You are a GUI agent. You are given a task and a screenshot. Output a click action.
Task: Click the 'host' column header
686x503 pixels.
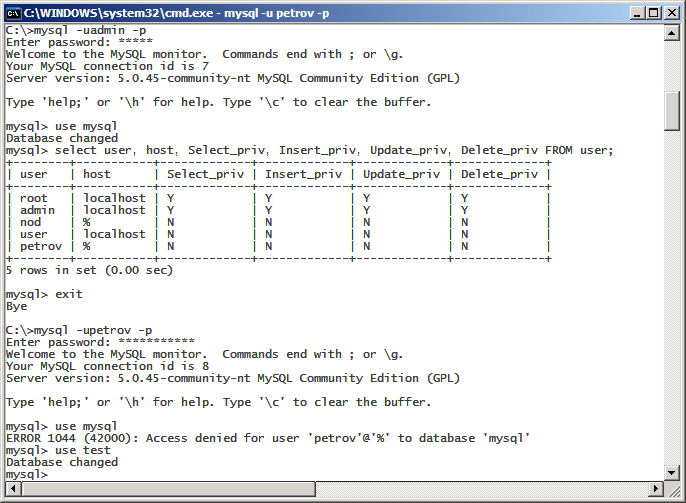[97, 174]
